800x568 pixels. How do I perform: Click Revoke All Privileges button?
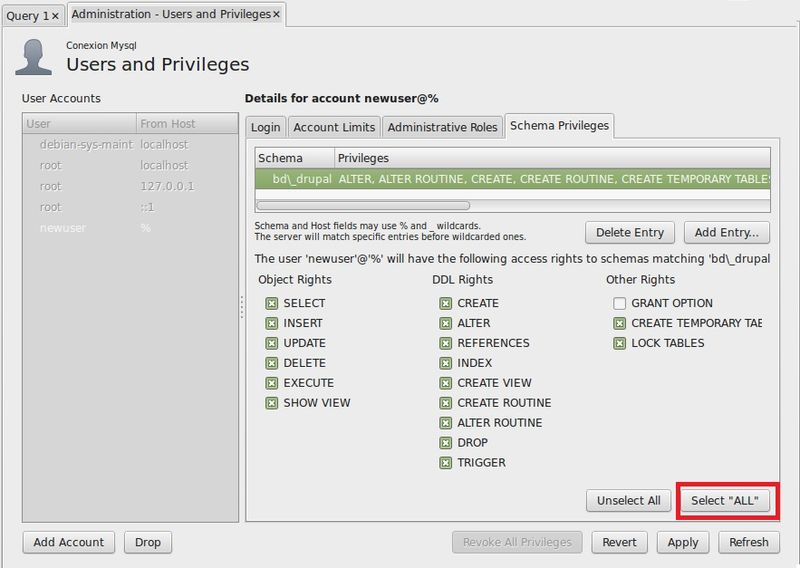click(517, 542)
